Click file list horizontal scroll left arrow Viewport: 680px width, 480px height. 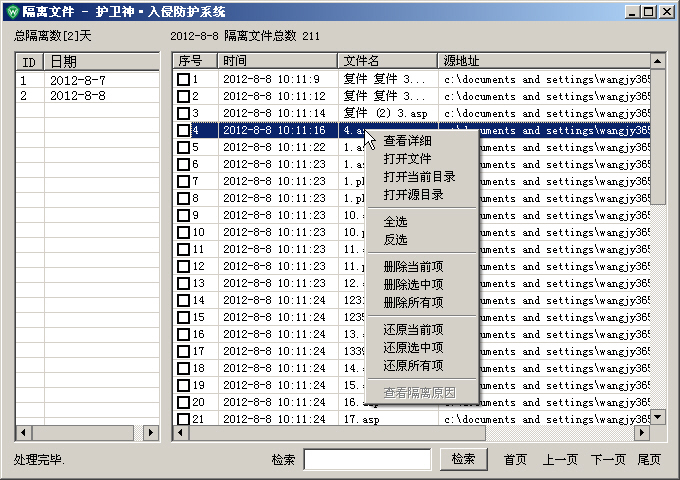coord(180,433)
